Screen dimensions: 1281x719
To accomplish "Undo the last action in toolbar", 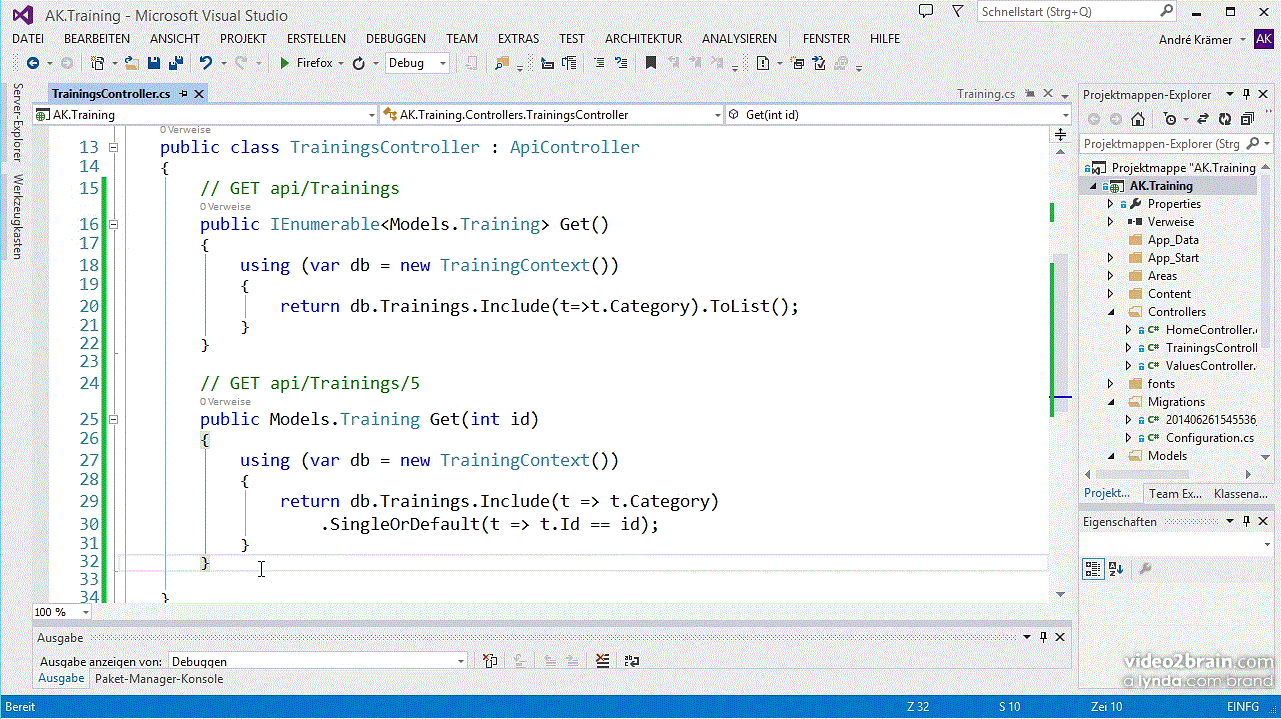I will (205, 63).
